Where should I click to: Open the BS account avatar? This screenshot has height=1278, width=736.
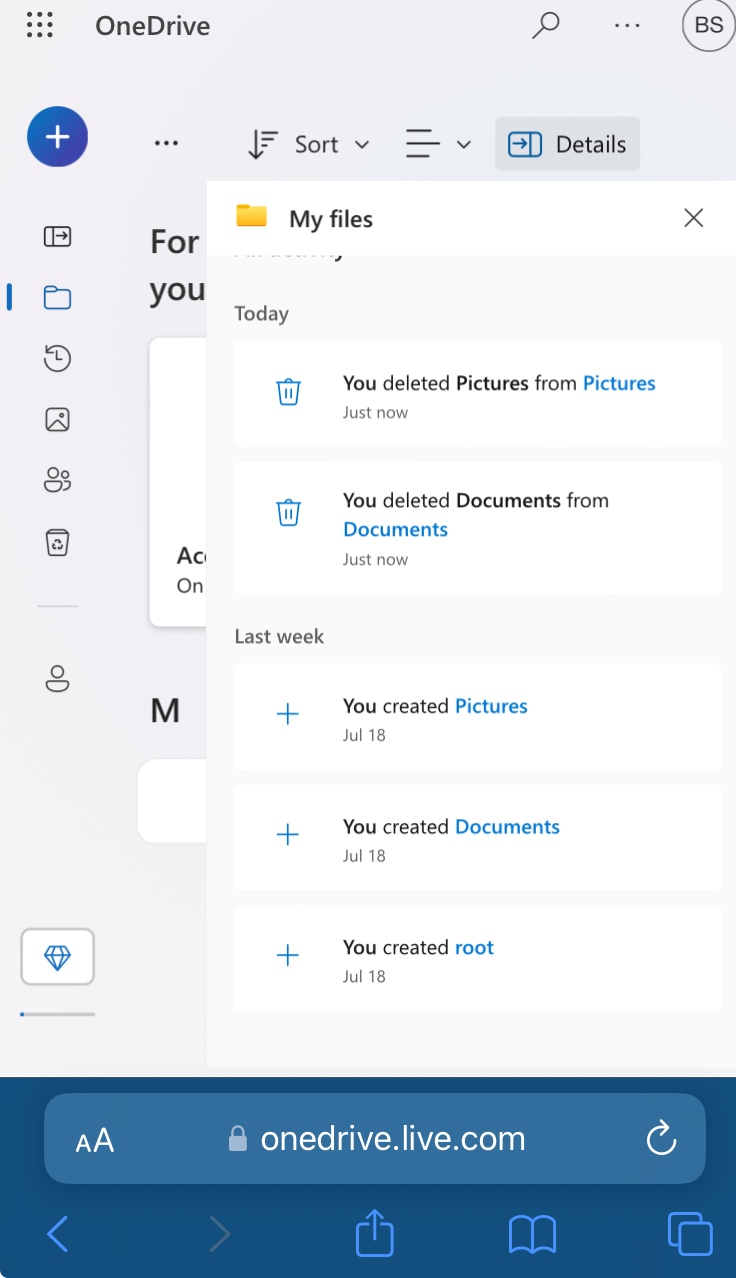(708, 25)
